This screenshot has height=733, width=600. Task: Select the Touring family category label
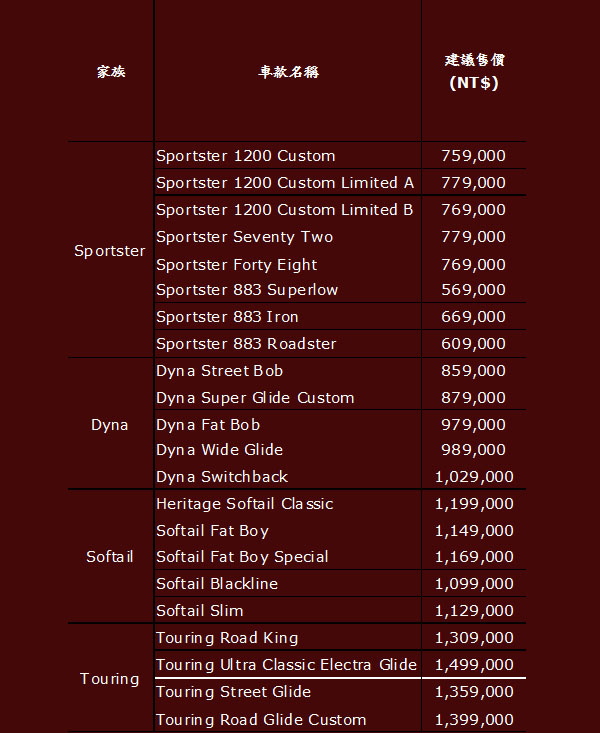click(110, 679)
